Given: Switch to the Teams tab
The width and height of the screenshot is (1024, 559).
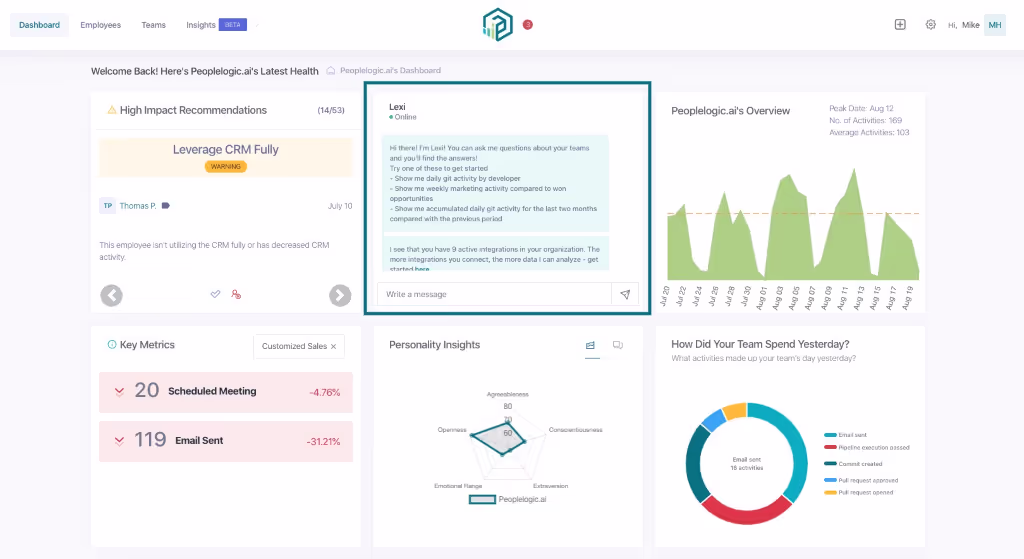Looking at the screenshot, I should coord(153,25).
